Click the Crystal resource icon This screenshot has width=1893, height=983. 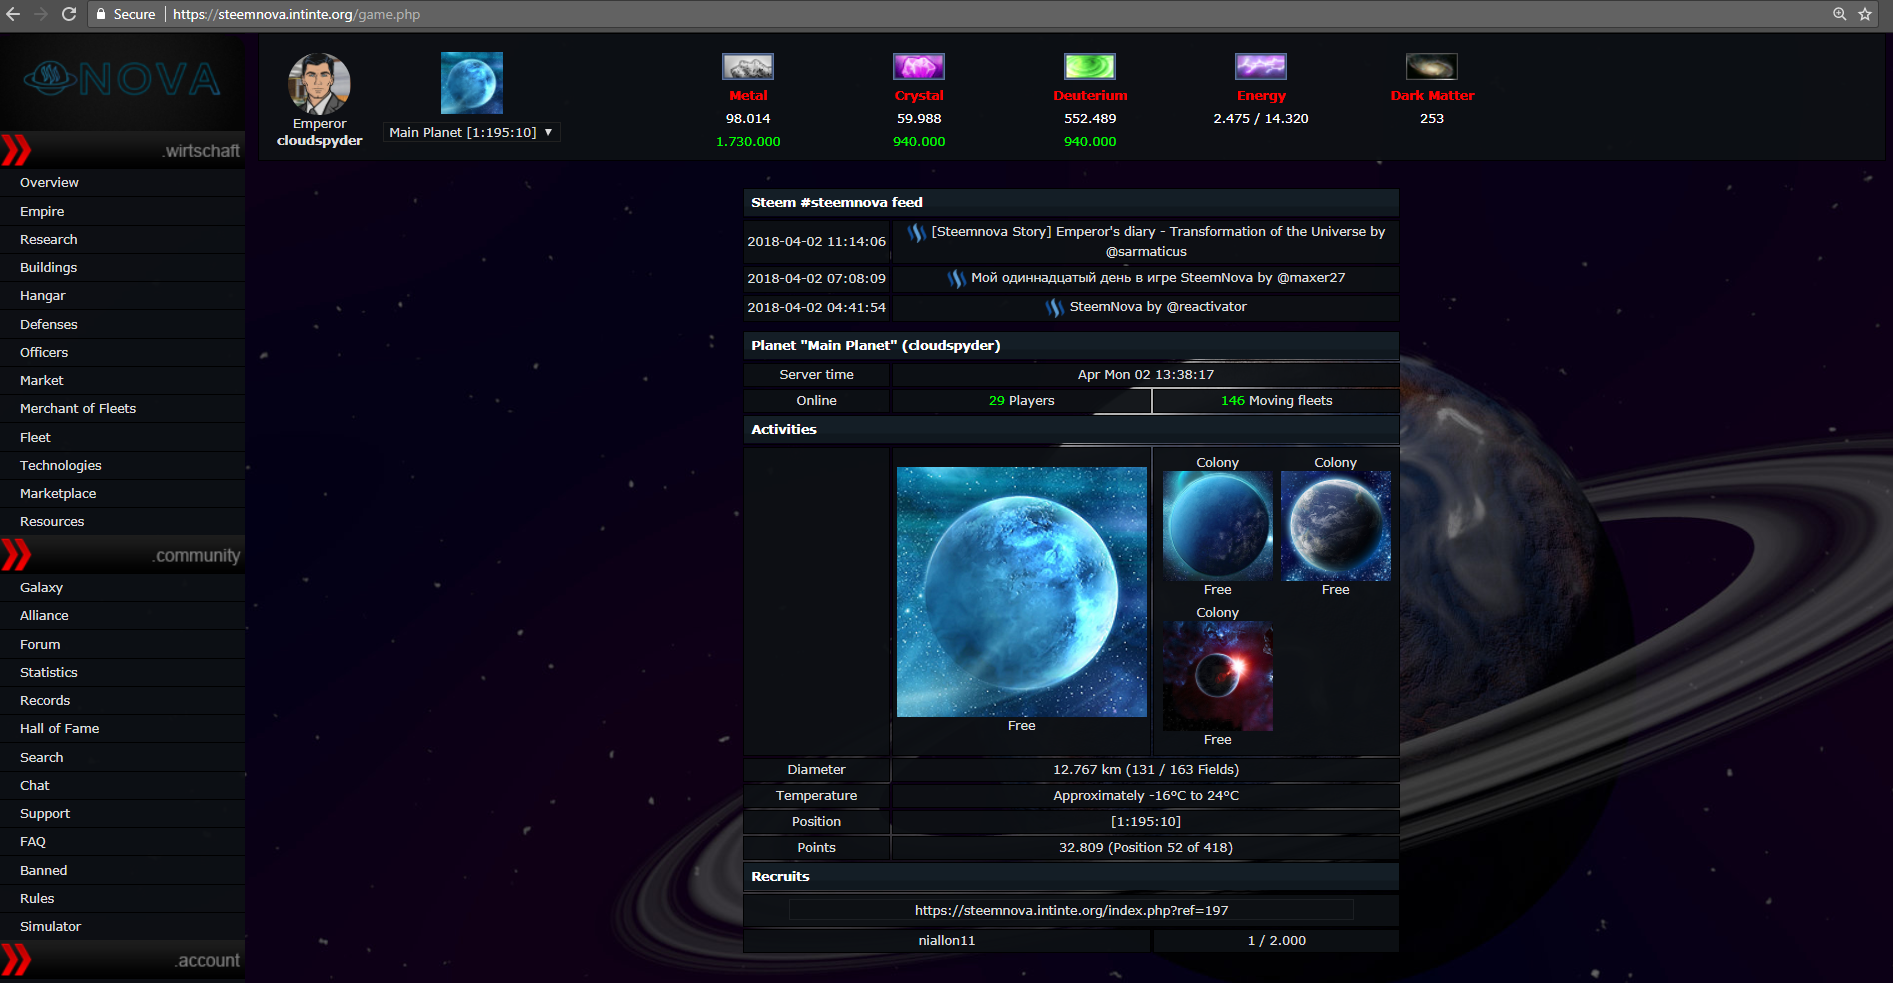[x=919, y=67]
